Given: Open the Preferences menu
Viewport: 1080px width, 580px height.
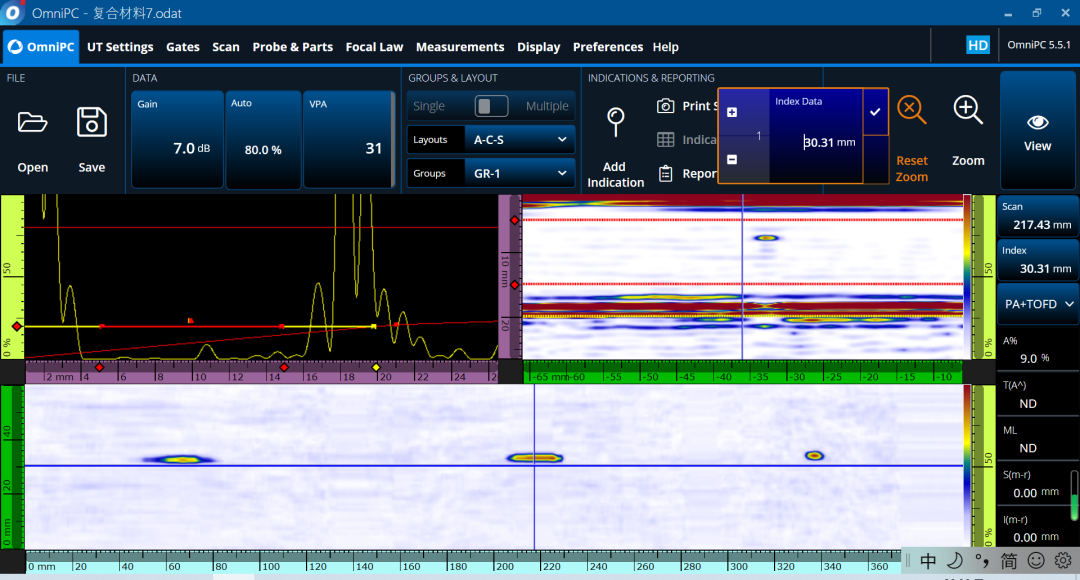Looking at the screenshot, I should (608, 47).
